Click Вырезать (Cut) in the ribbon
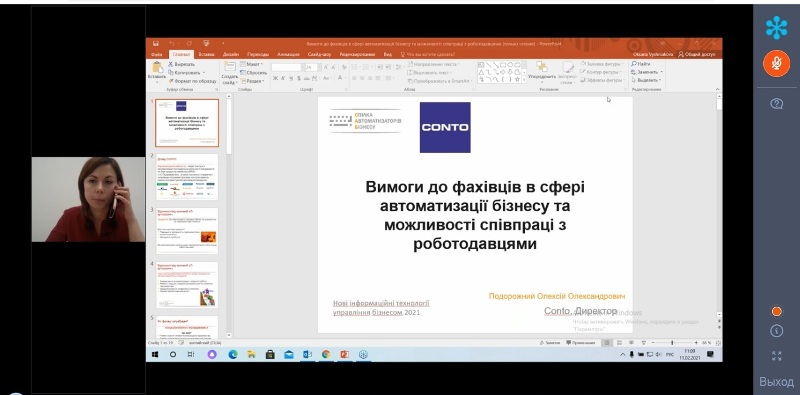Viewport: 800px width, 395px height. click(x=182, y=64)
